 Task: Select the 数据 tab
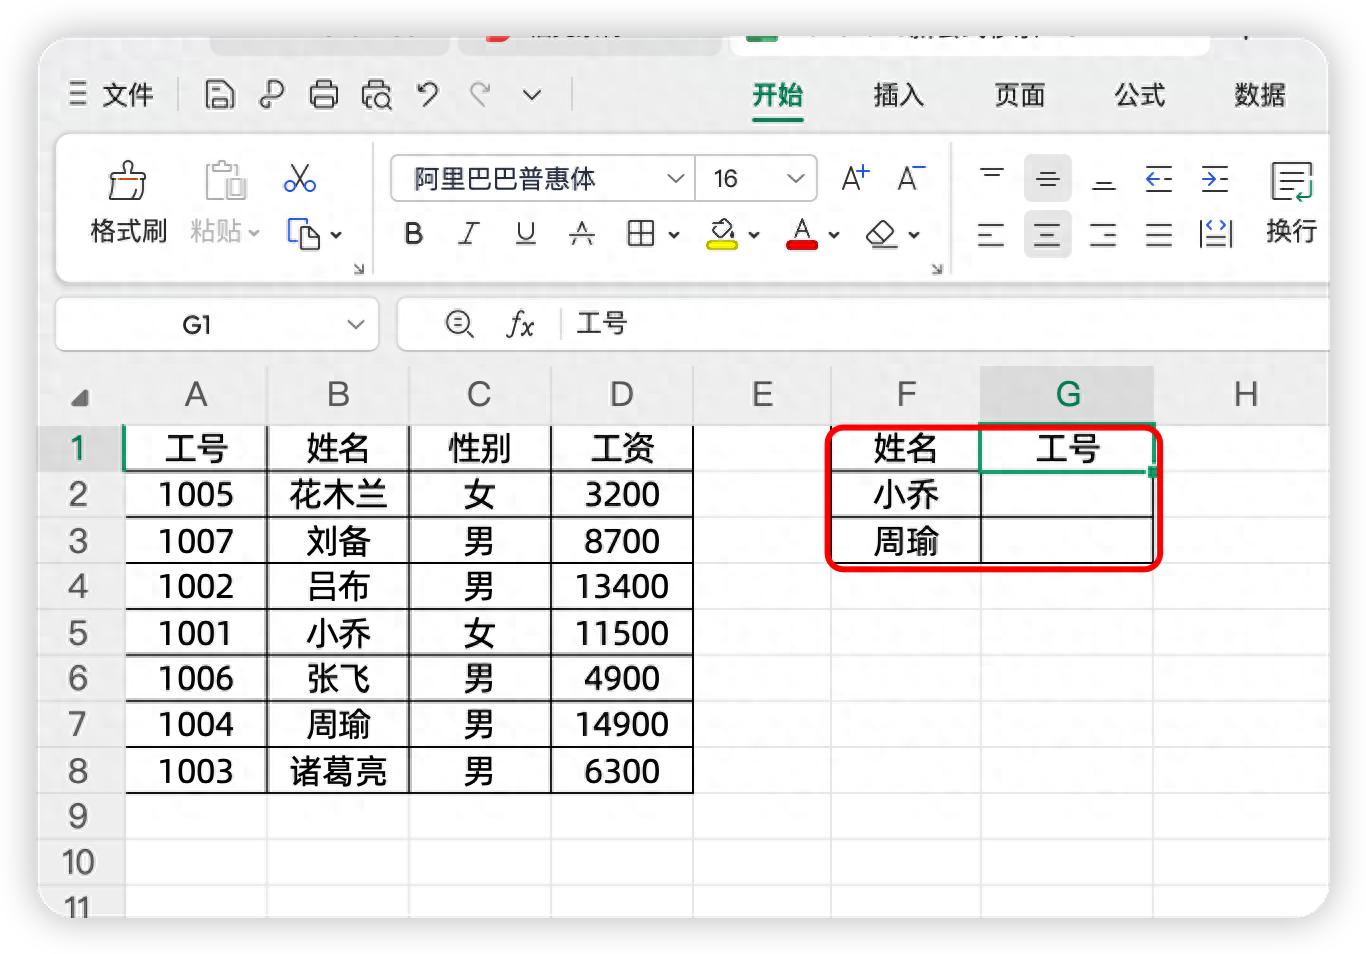1260,95
